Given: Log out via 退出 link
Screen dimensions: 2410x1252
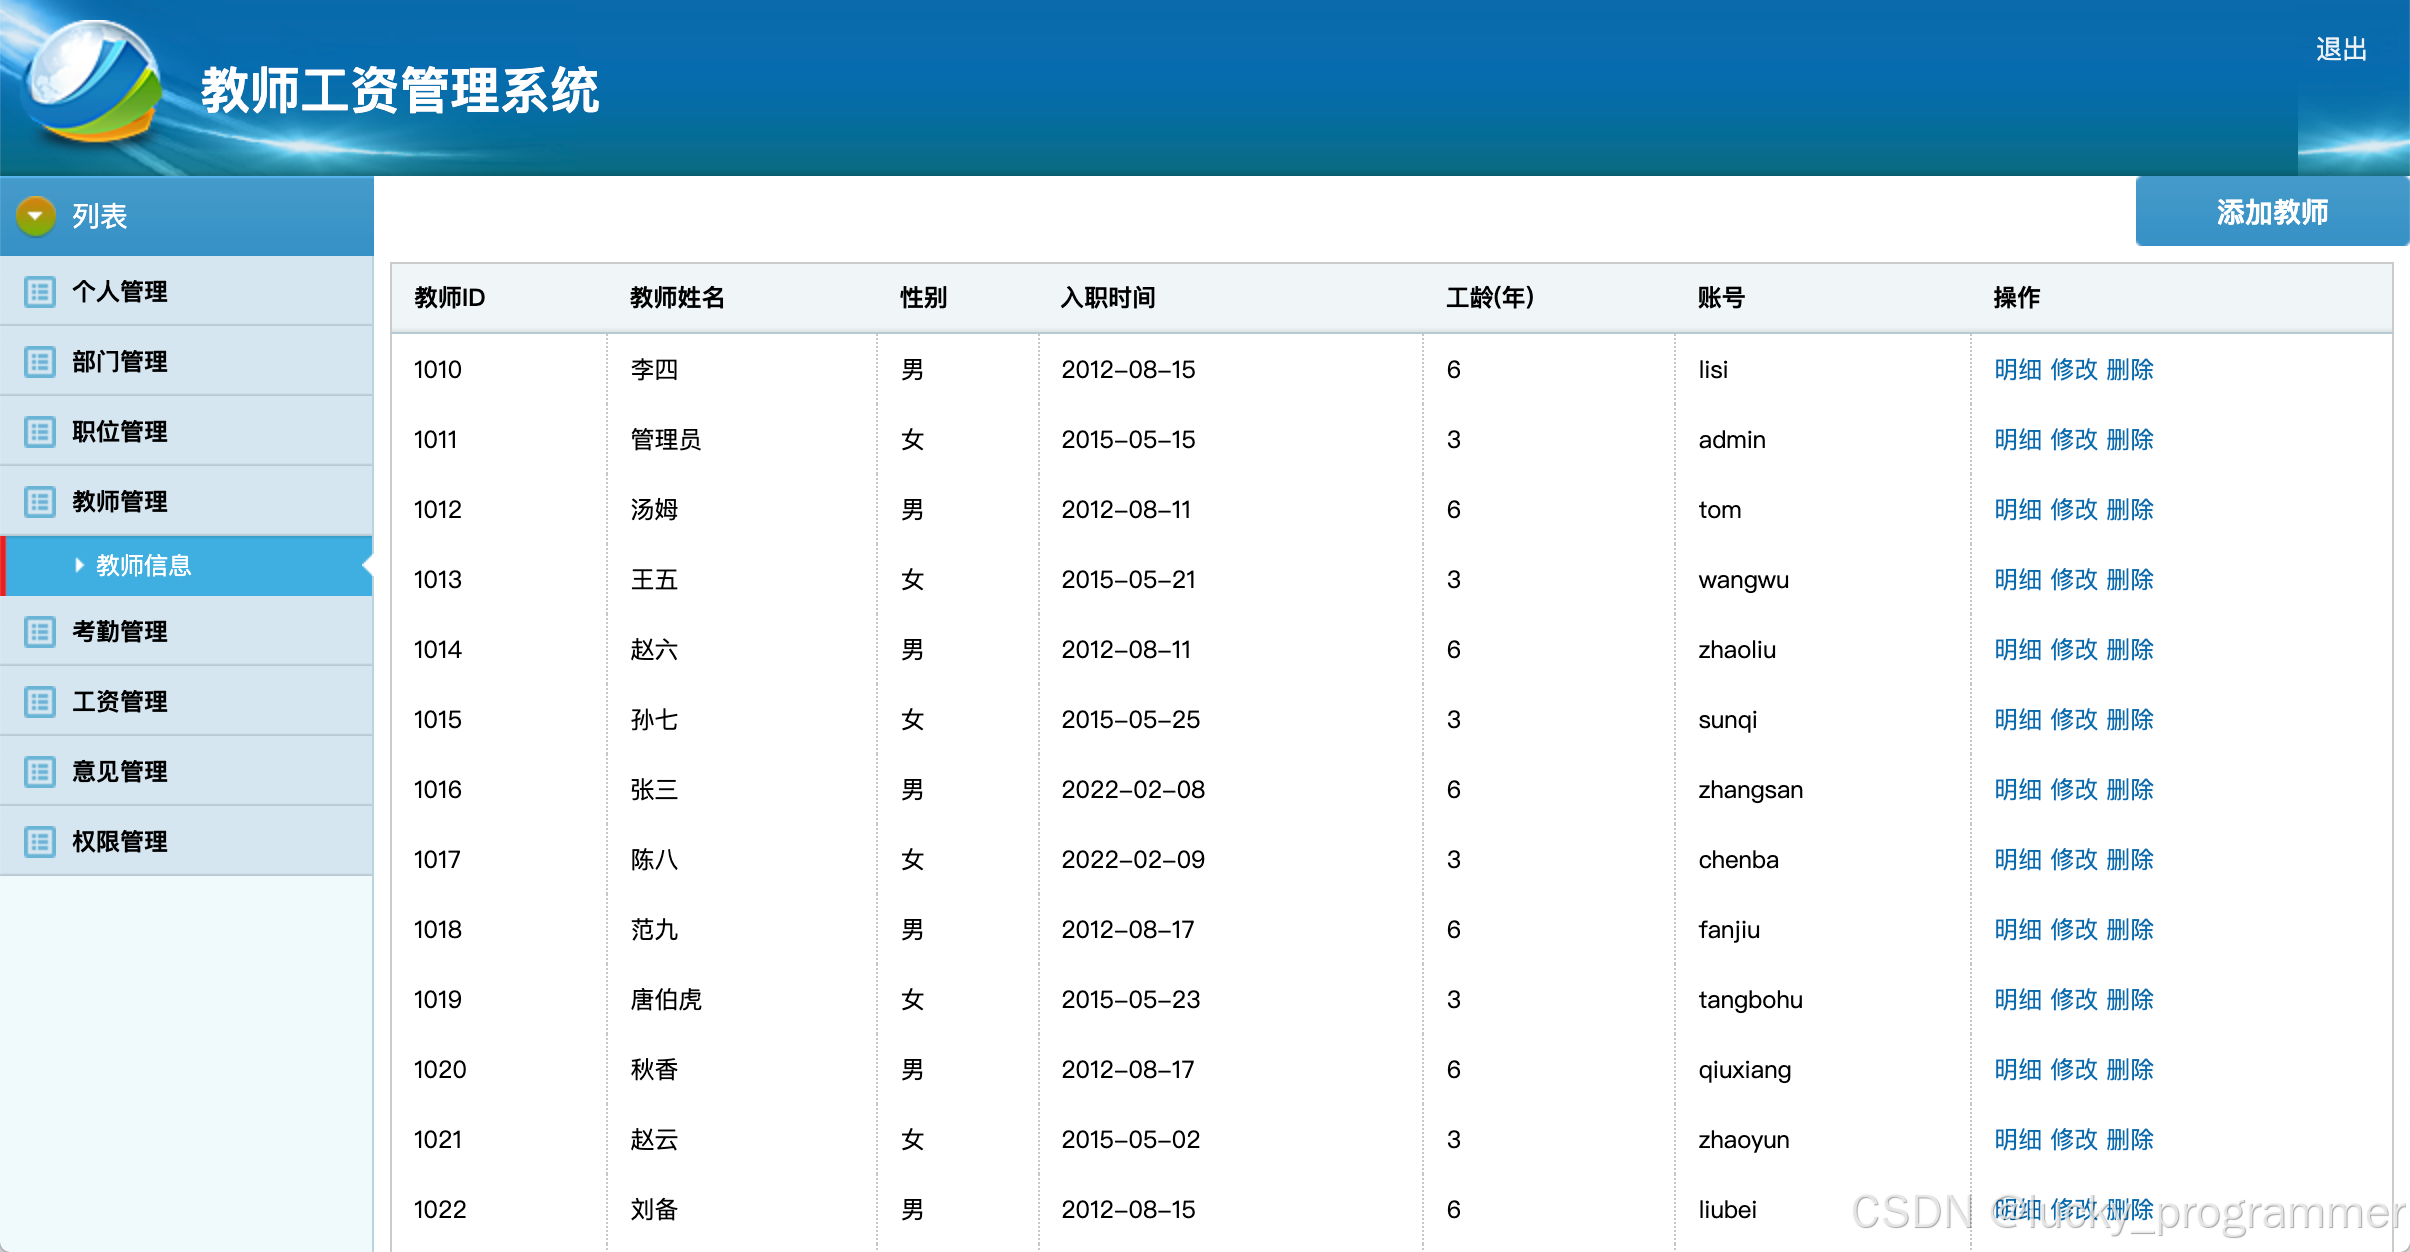Looking at the screenshot, I should click(2341, 49).
